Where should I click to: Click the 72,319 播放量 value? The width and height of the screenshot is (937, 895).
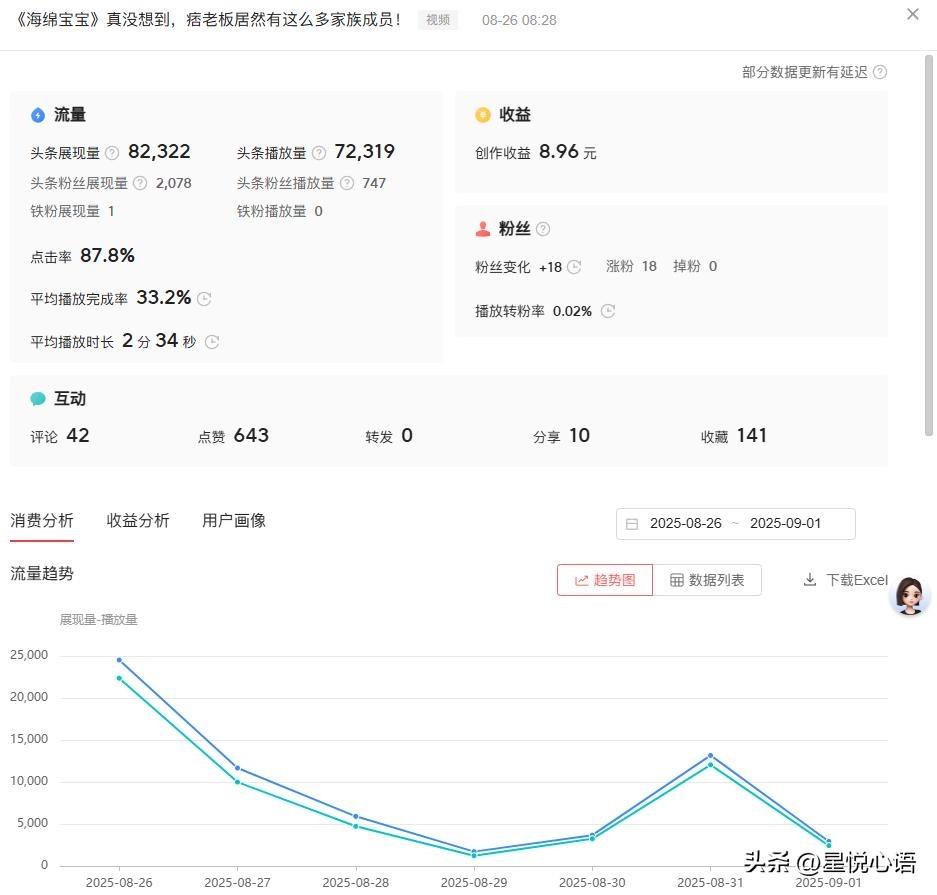point(365,152)
